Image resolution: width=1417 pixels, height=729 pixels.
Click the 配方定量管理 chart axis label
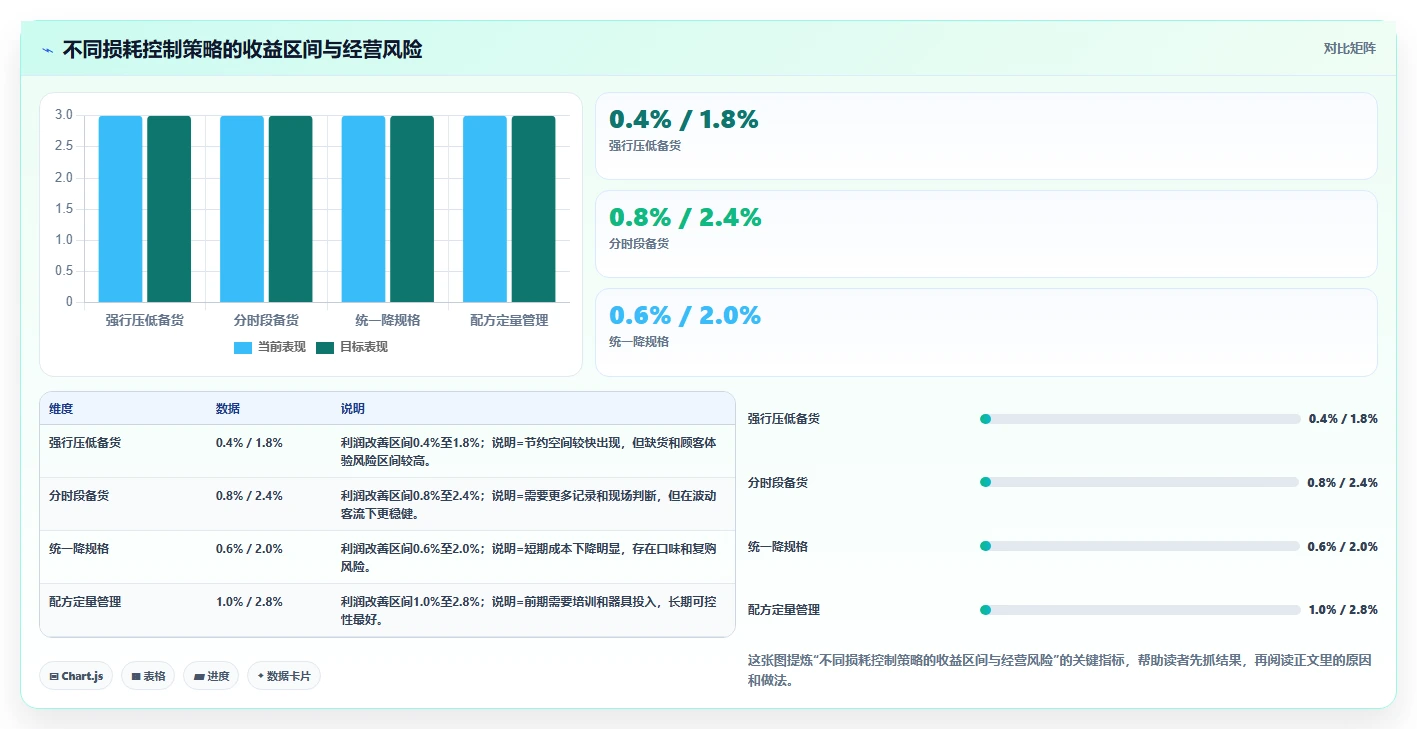point(509,320)
